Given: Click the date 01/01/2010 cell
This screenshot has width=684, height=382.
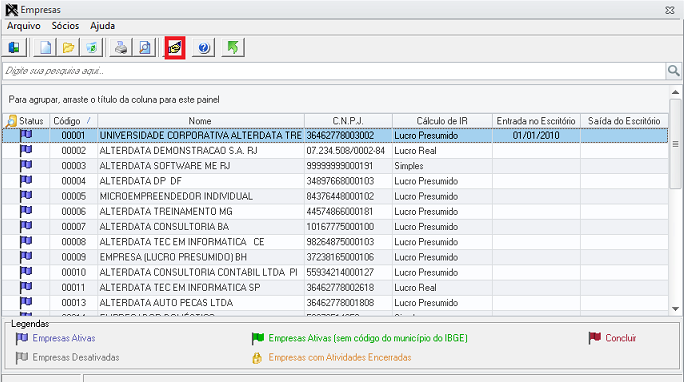Looking at the screenshot, I should (536, 135).
